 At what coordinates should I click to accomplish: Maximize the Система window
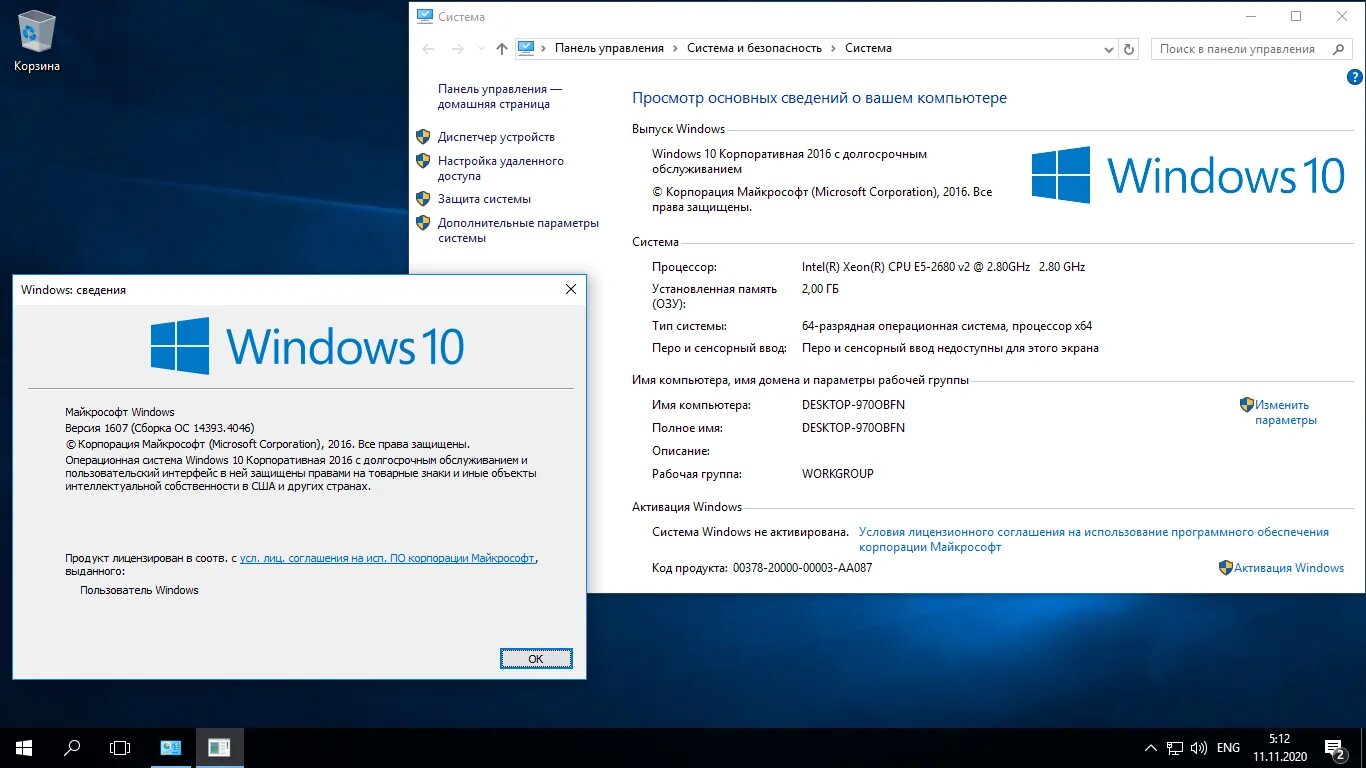1296,16
